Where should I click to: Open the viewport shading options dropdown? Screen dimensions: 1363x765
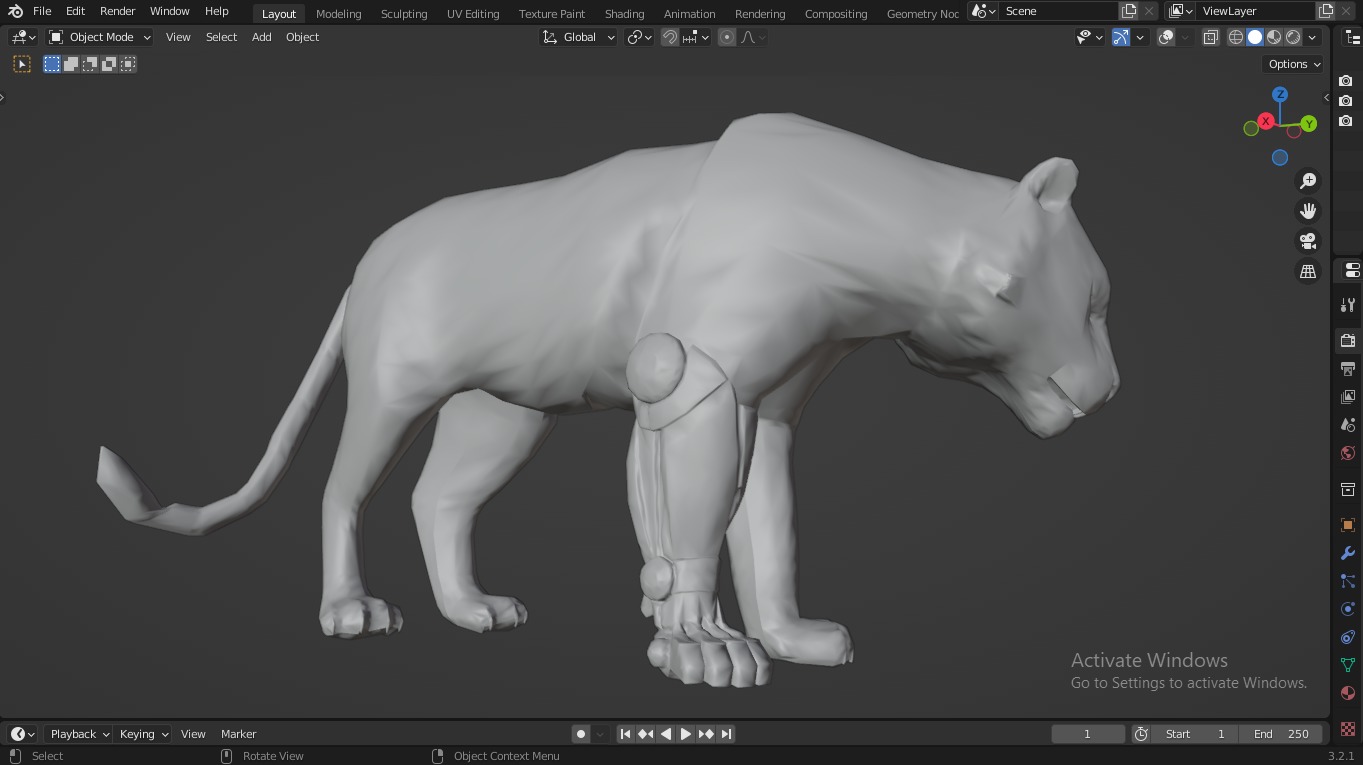point(1313,37)
